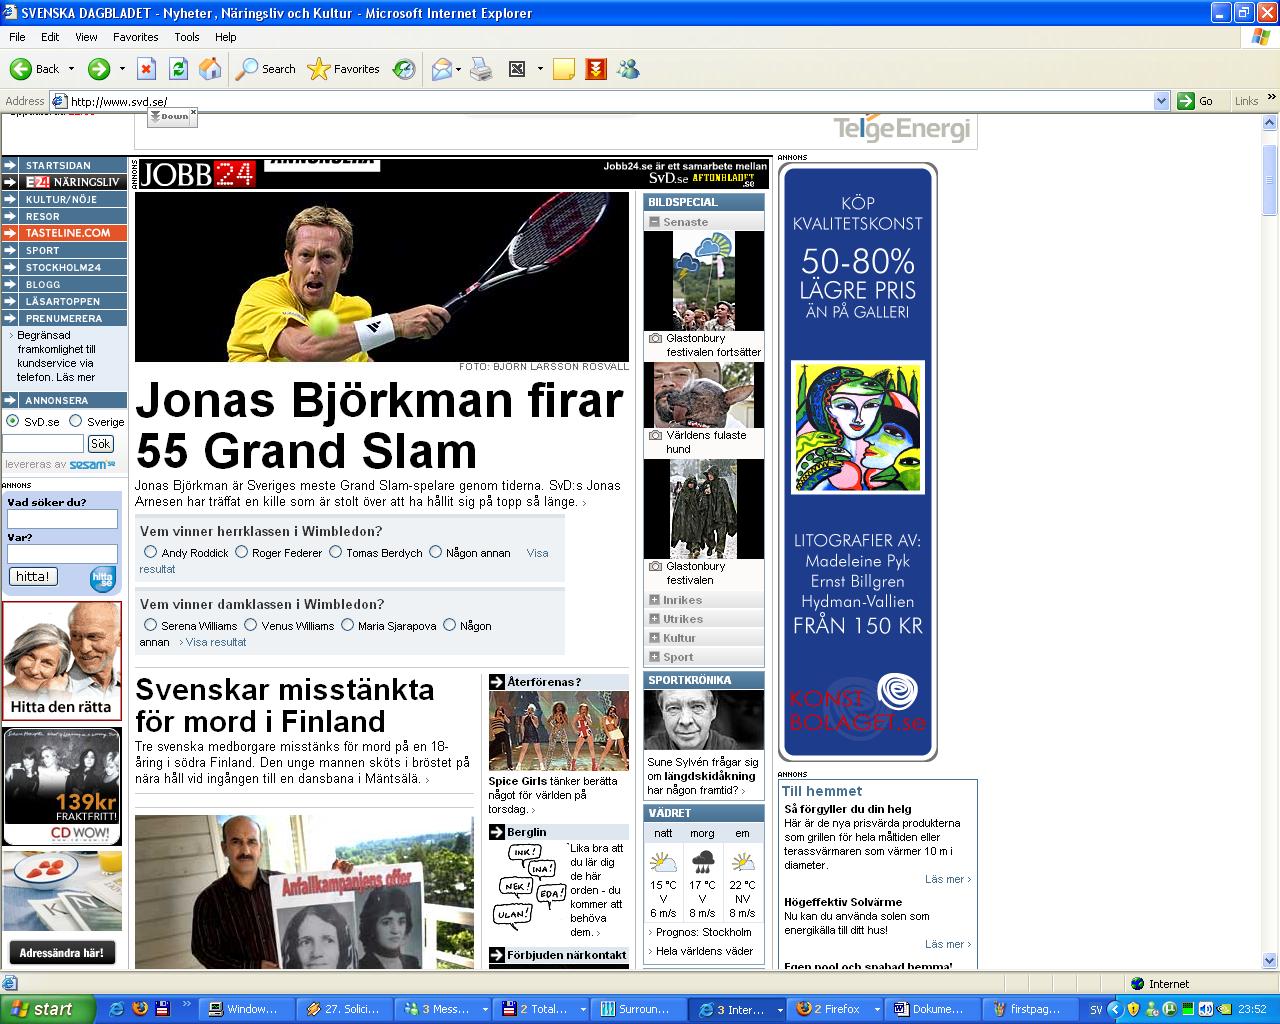Click the vertical scrollbar thumb
Viewport: 1280px width, 1024px height.
1271,180
